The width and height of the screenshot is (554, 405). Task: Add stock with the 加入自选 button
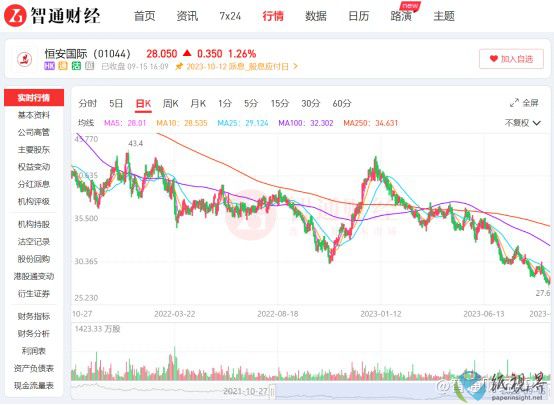[511, 59]
